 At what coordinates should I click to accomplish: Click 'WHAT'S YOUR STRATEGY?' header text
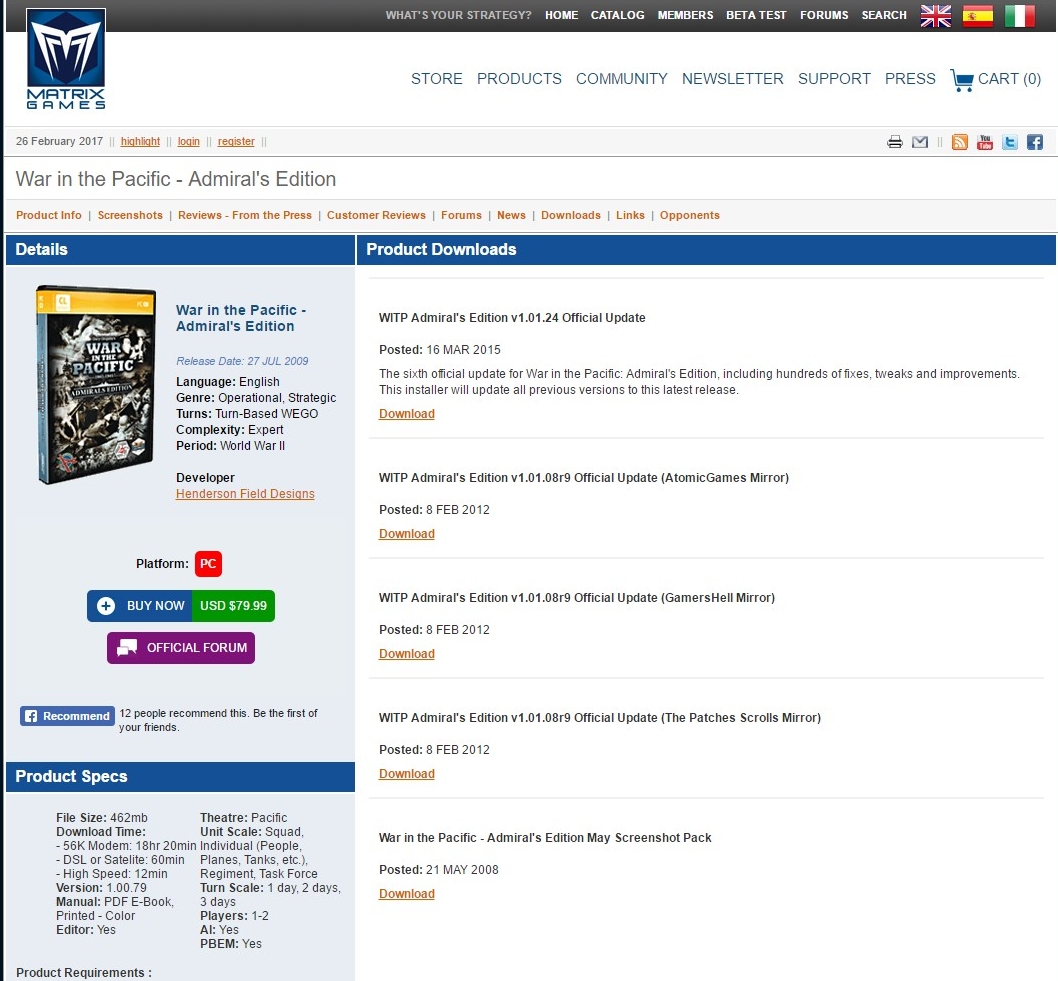(458, 15)
